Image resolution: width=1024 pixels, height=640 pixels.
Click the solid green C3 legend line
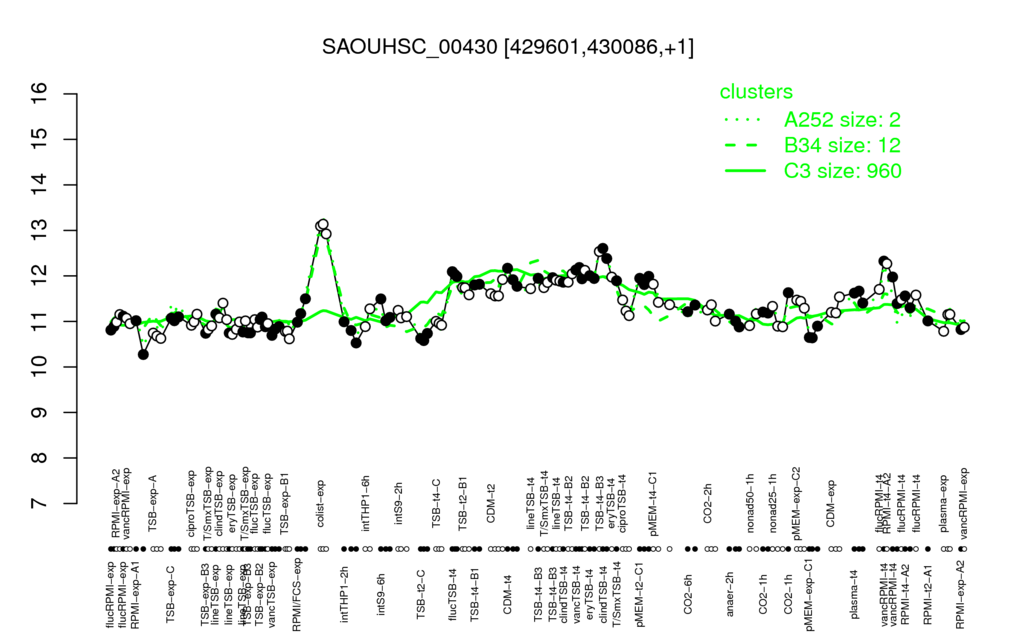tap(745, 171)
